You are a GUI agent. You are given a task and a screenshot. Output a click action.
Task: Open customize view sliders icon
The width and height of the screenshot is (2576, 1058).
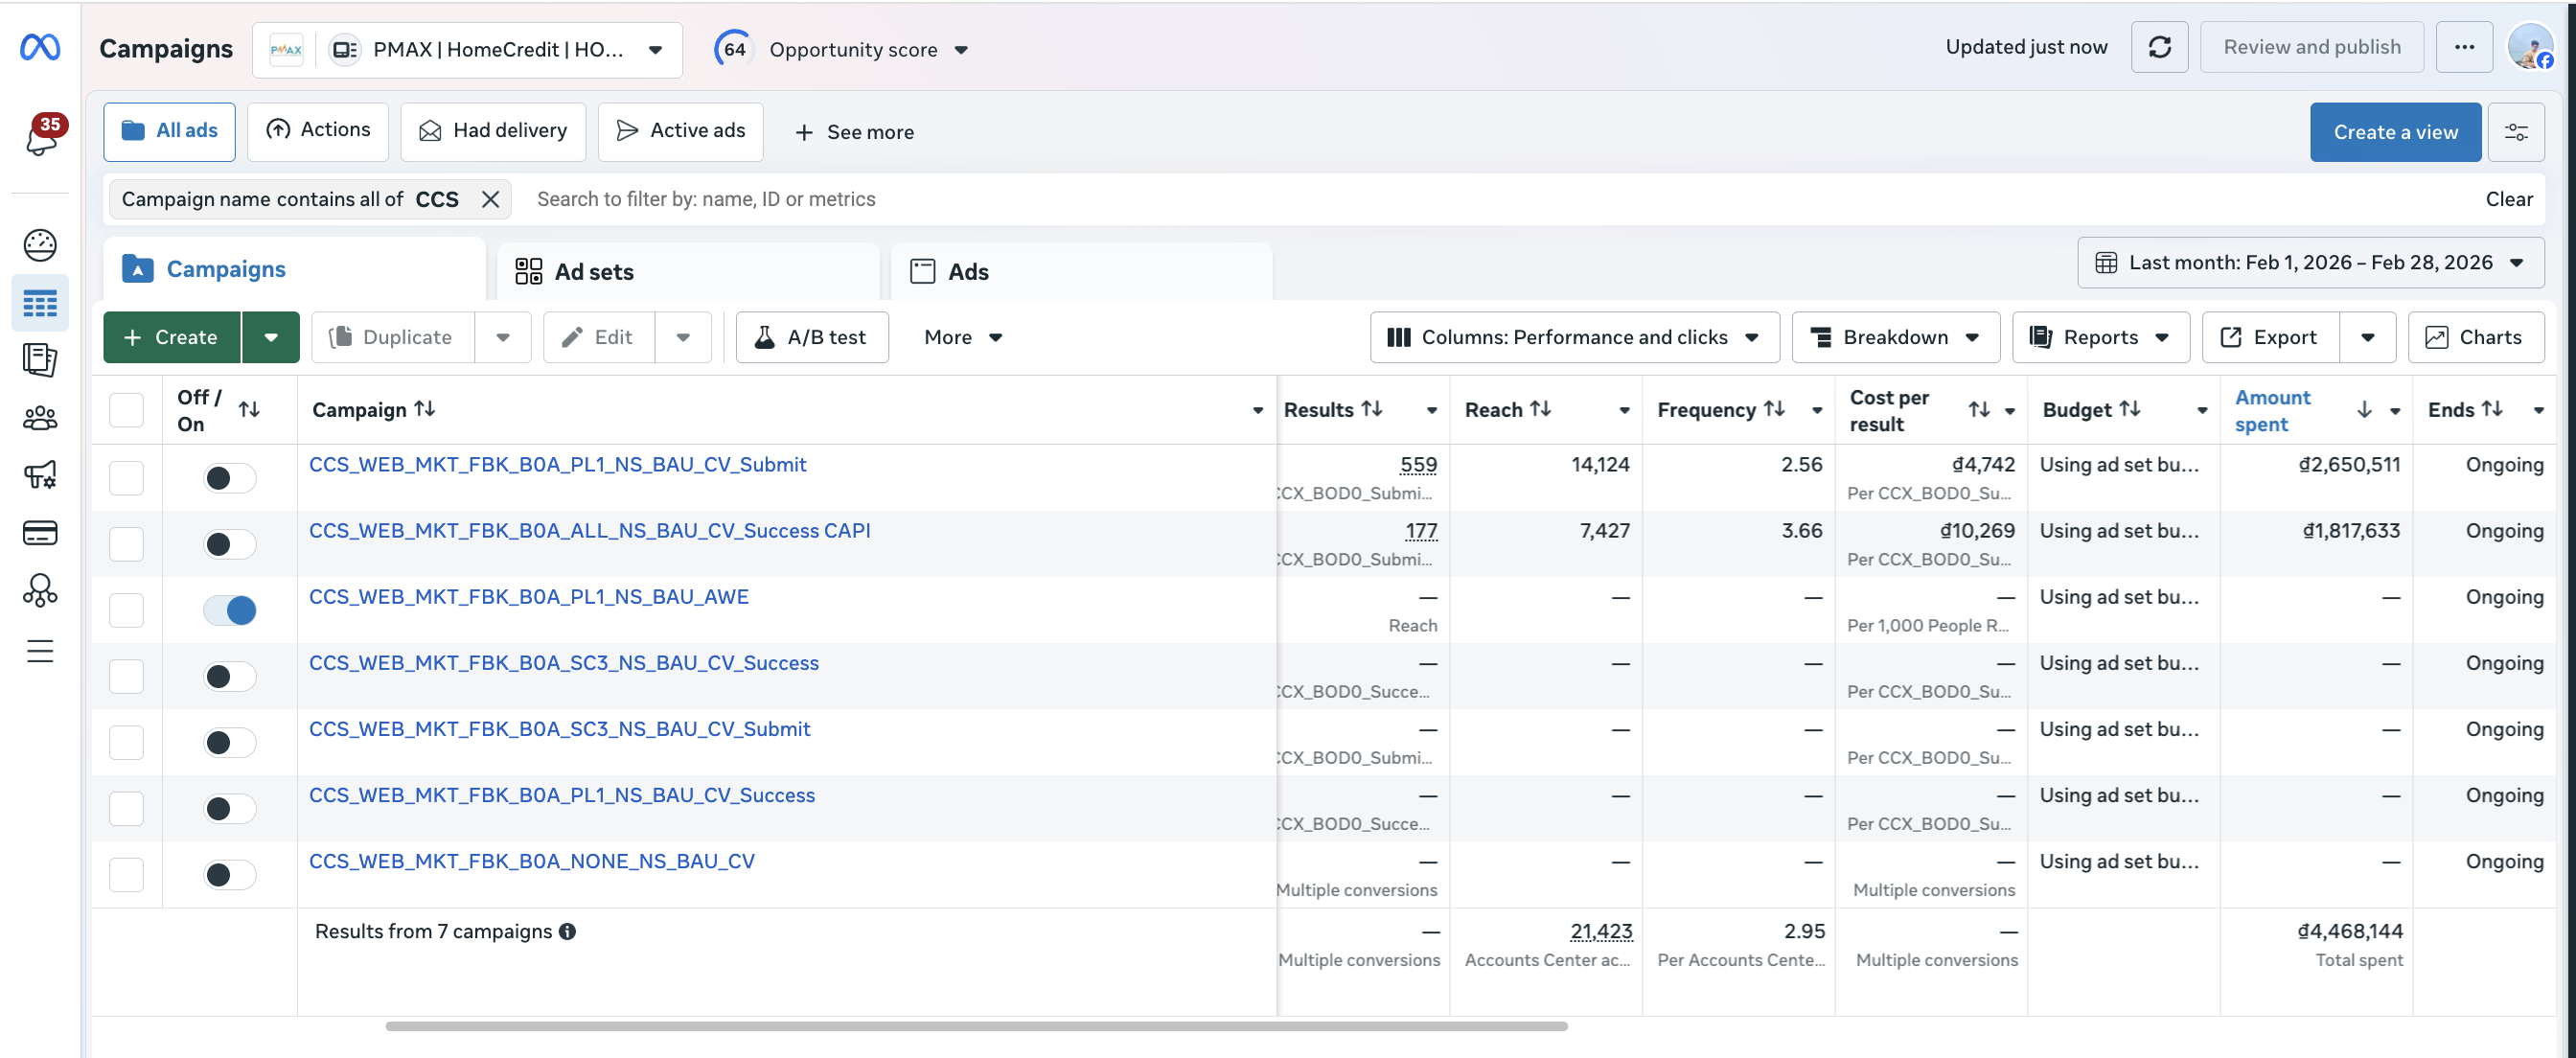coord(2516,132)
